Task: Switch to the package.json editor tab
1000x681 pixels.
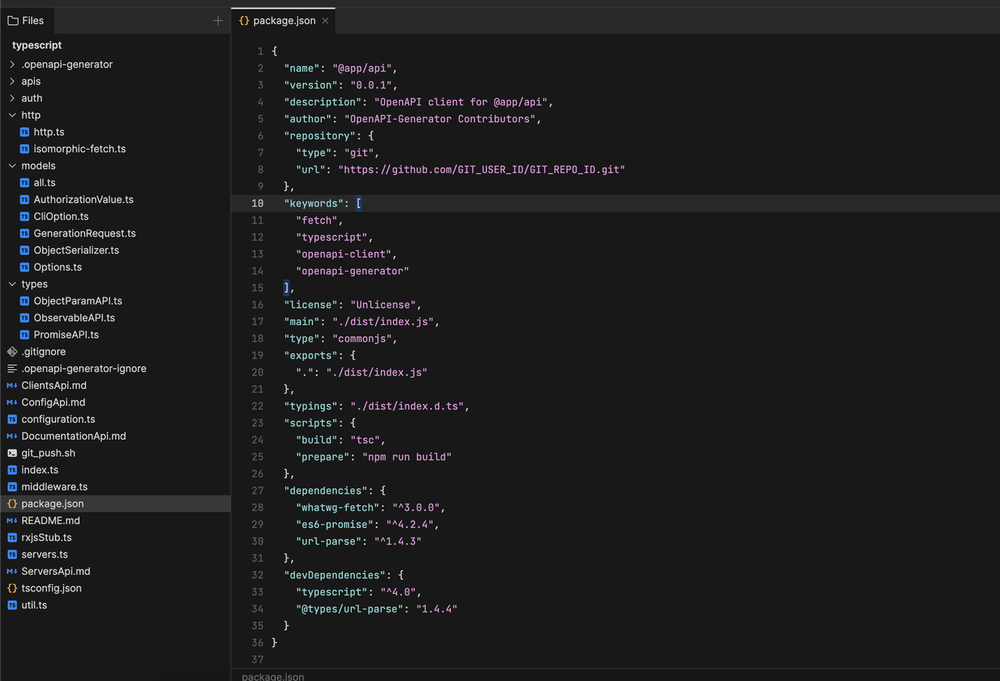Action: point(283,19)
